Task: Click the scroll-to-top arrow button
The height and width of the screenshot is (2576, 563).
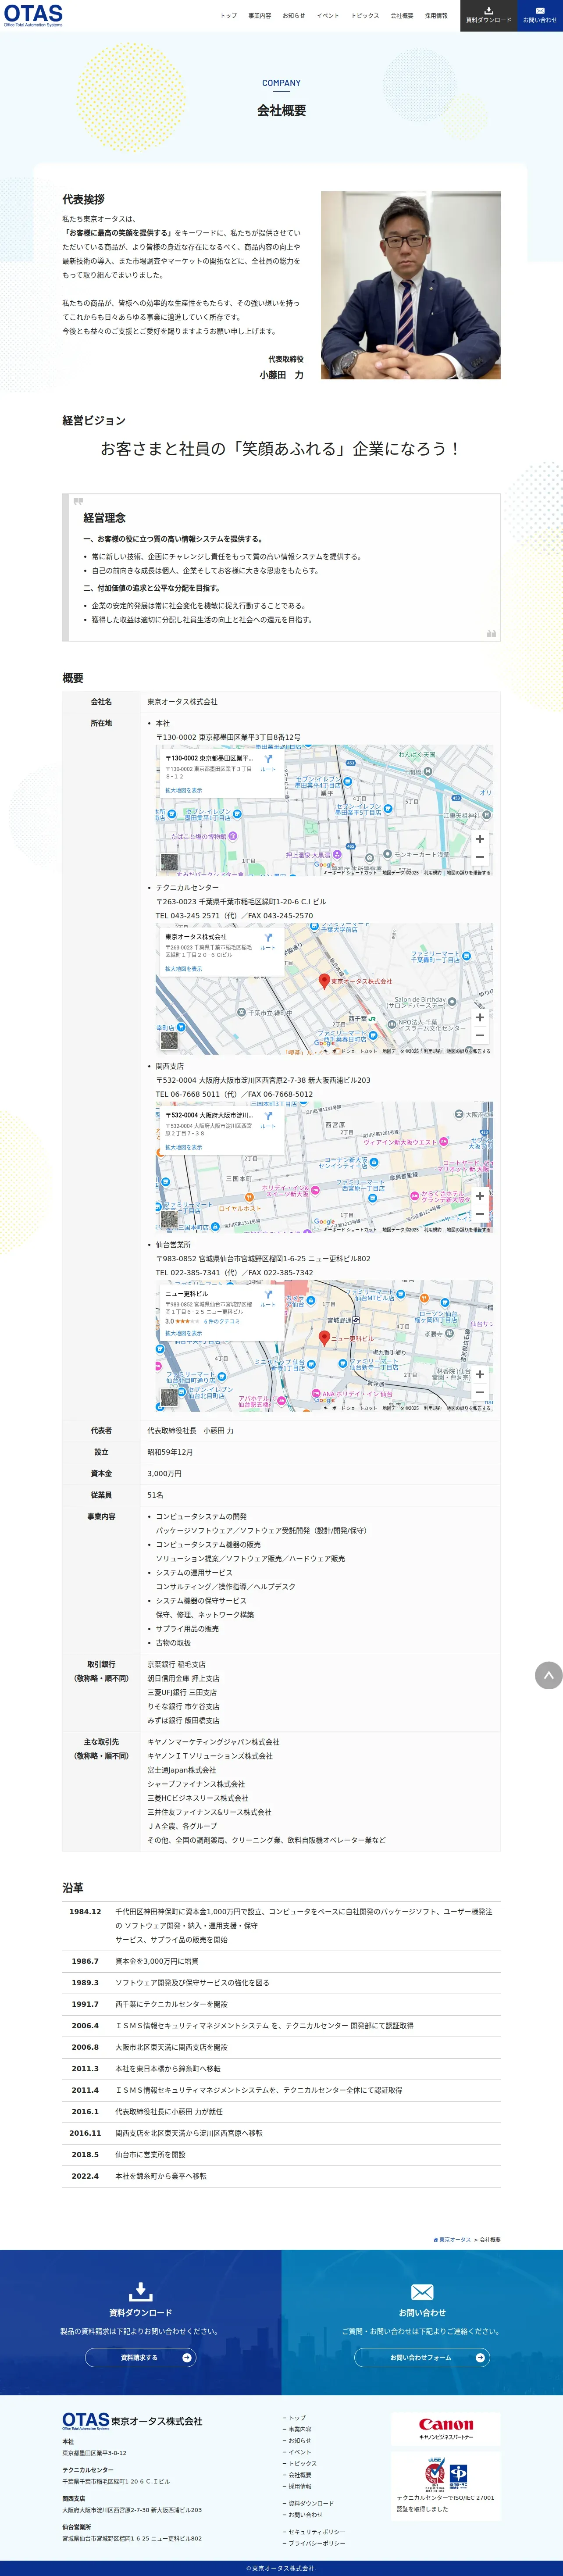Action: pyautogui.click(x=549, y=1675)
